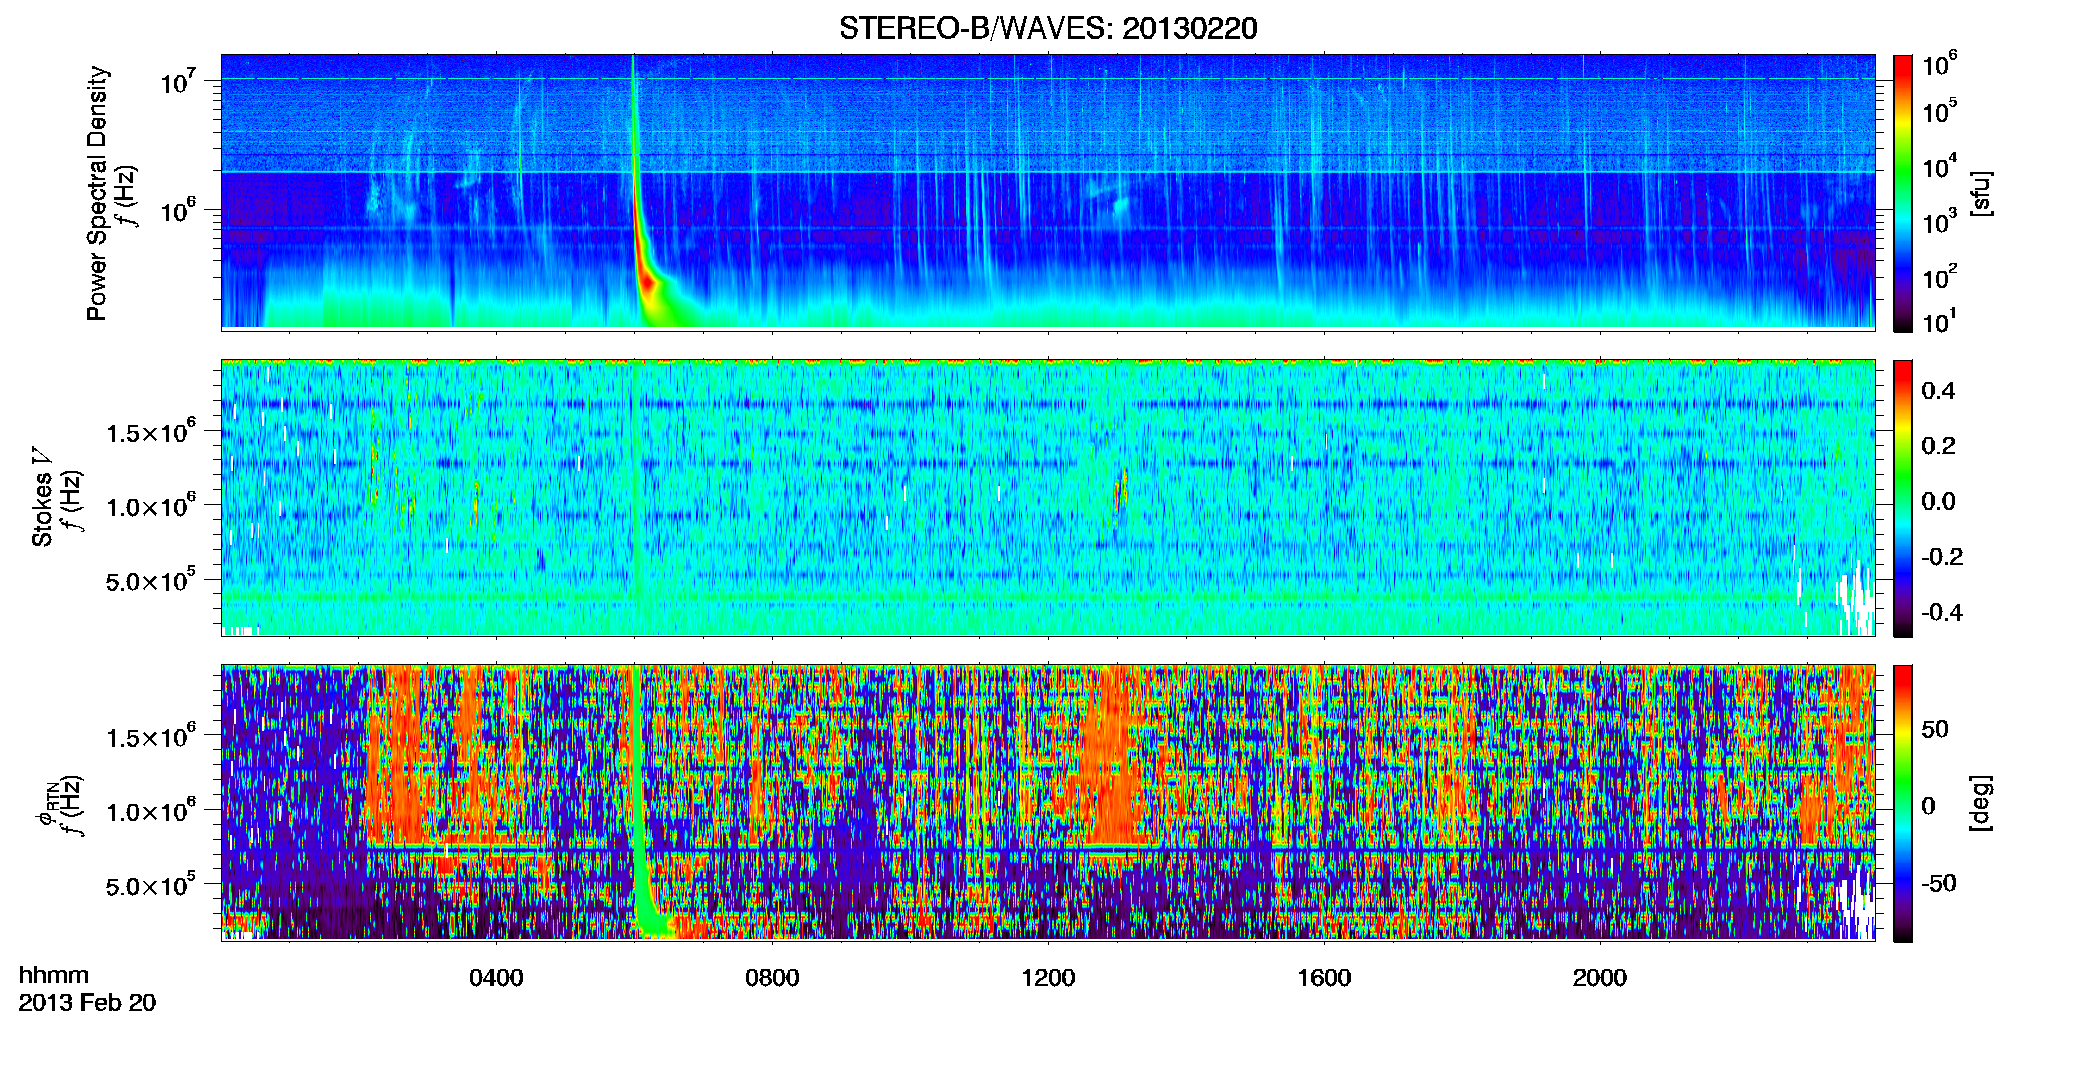The image size is (2096, 1080).
Task: Click the φ RTN spectrogram panel
Action: tap(1048, 803)
